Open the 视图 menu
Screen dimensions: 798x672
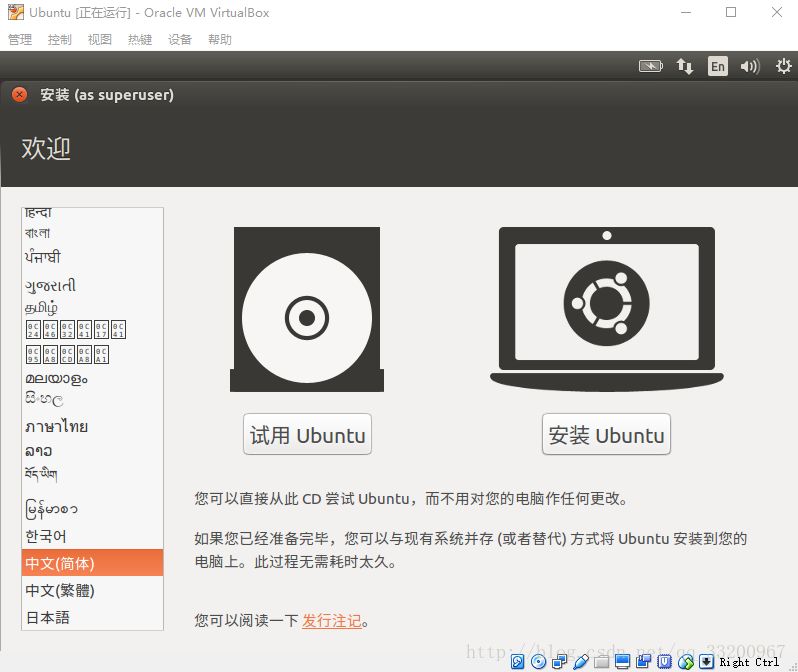tap(100, 39)
